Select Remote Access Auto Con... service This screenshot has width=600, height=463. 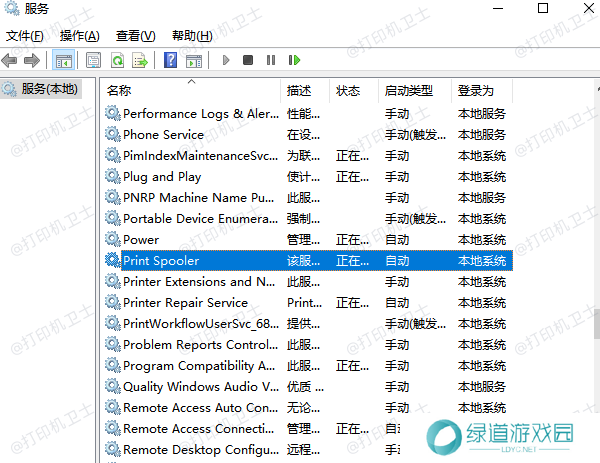308,408
